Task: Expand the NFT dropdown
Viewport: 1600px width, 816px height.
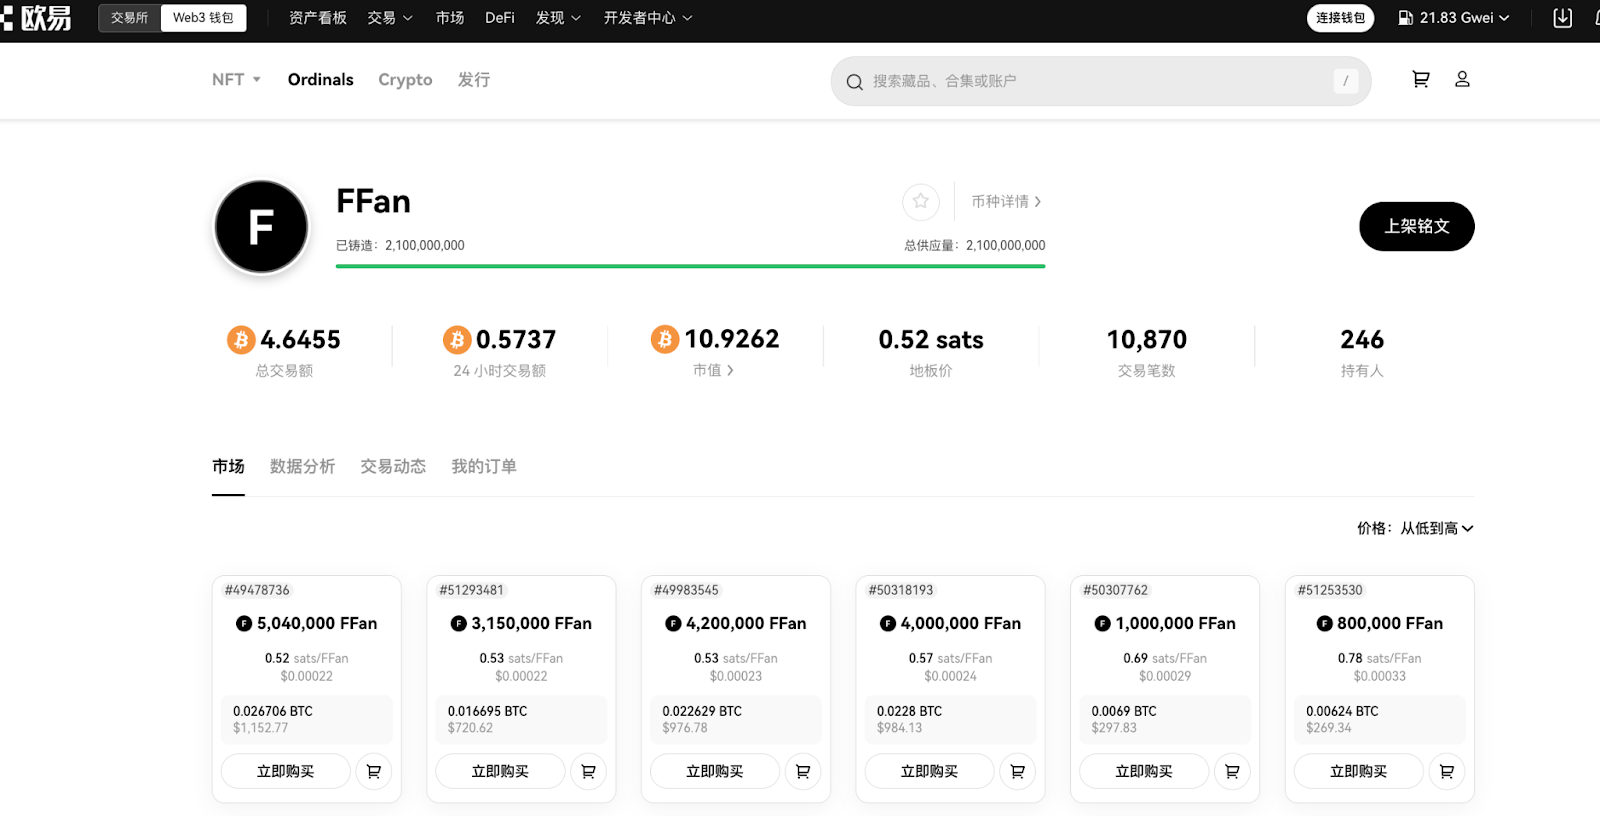Action: coord(236,79)
